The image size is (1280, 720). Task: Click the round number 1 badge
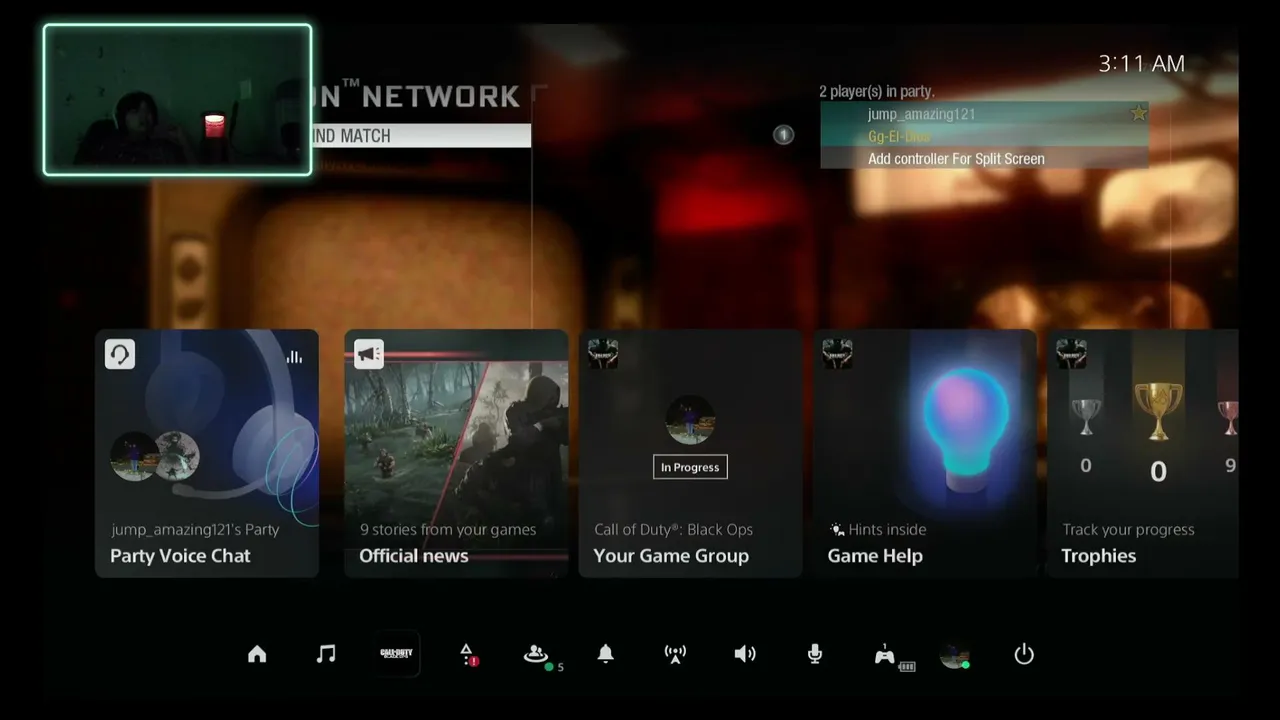point(784,134)
